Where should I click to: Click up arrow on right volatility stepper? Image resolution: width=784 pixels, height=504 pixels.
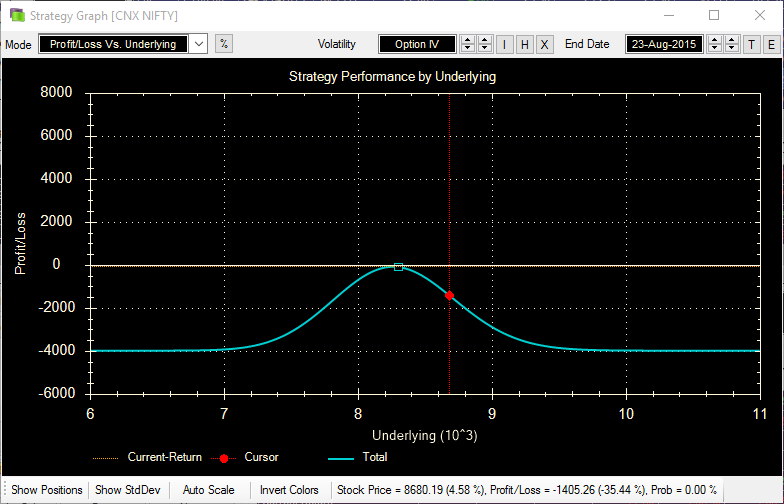(484, 40)
